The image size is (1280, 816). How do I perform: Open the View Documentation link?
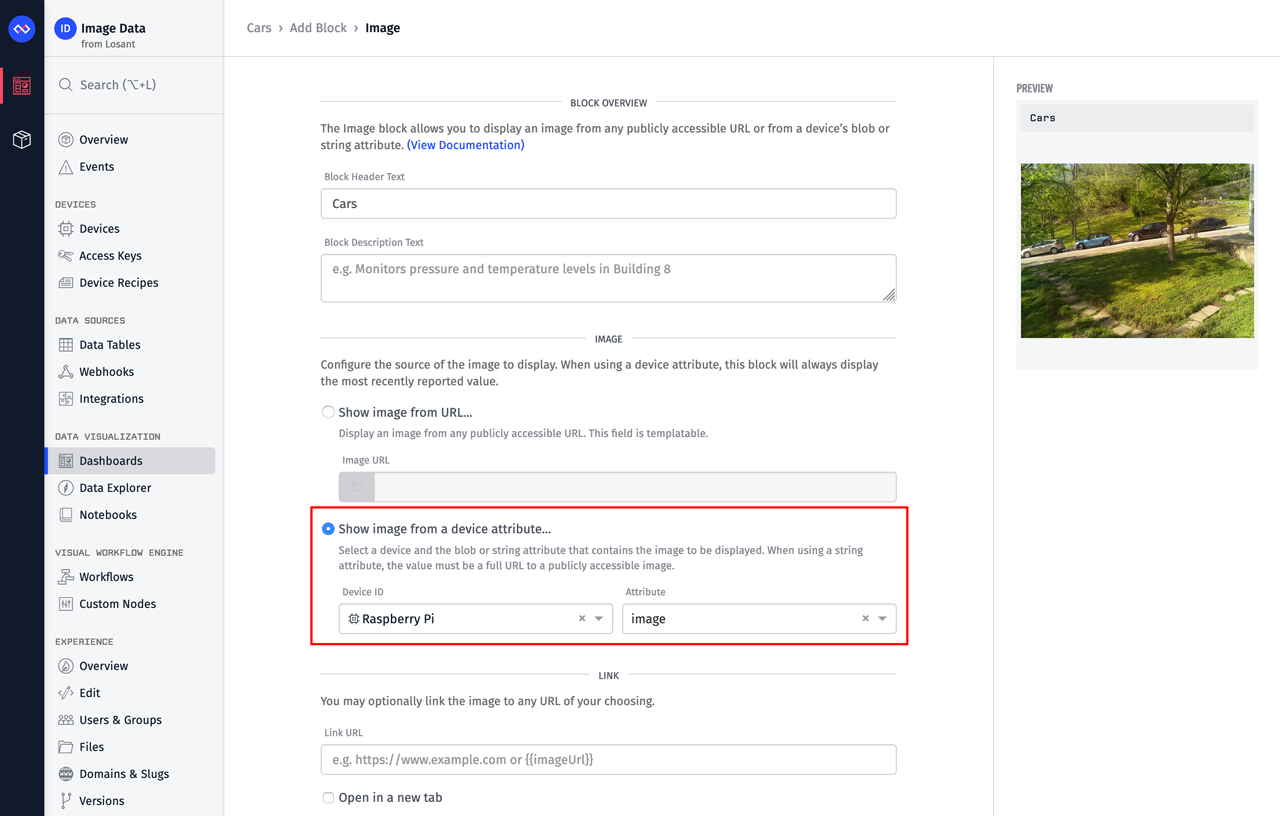coord(465,145)
